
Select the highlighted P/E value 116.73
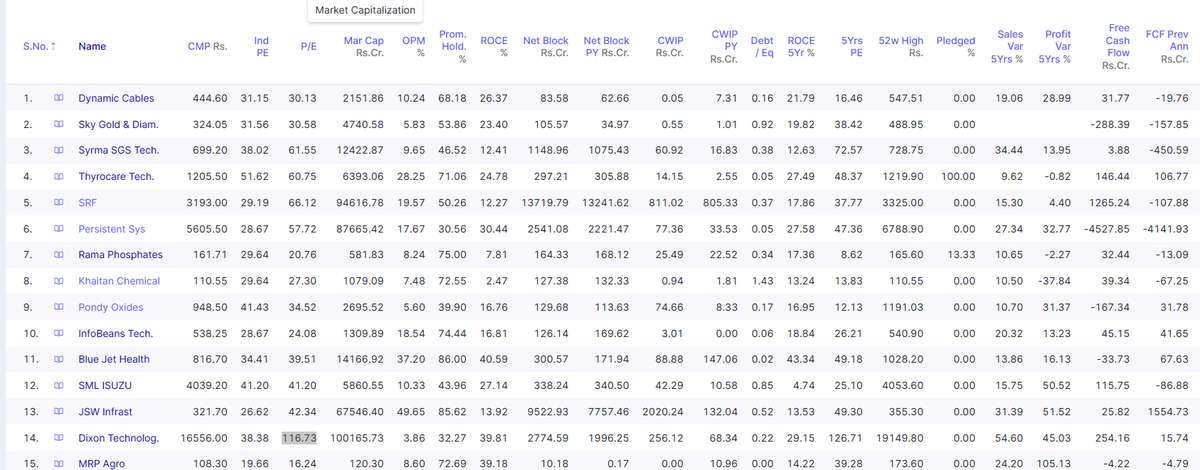tap(299, 438)
